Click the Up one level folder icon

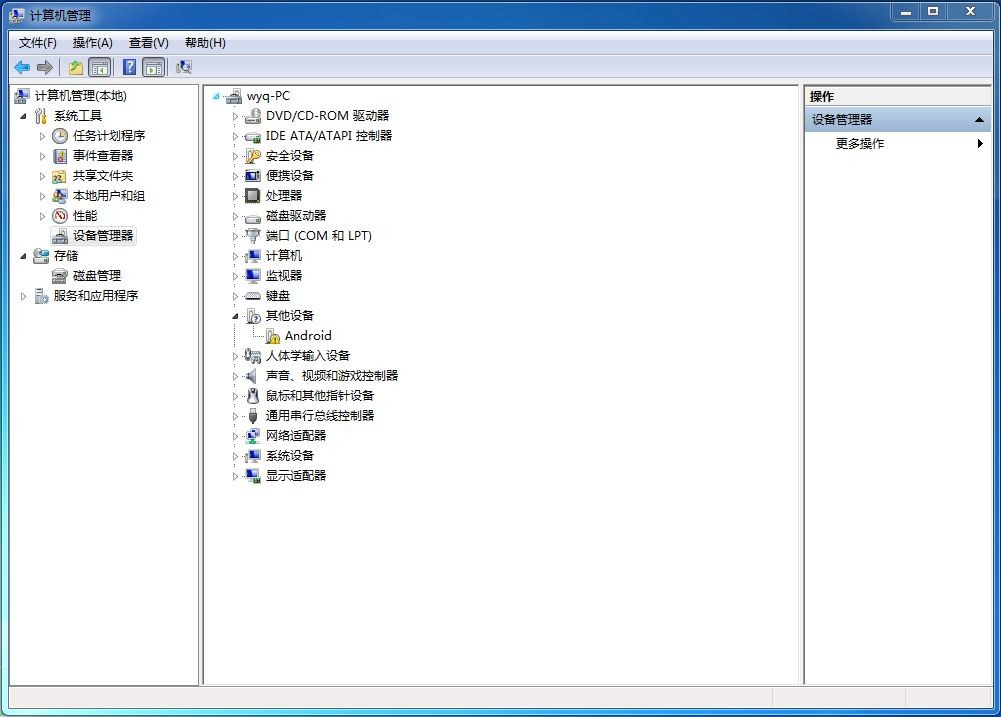(x=75, y=67)
